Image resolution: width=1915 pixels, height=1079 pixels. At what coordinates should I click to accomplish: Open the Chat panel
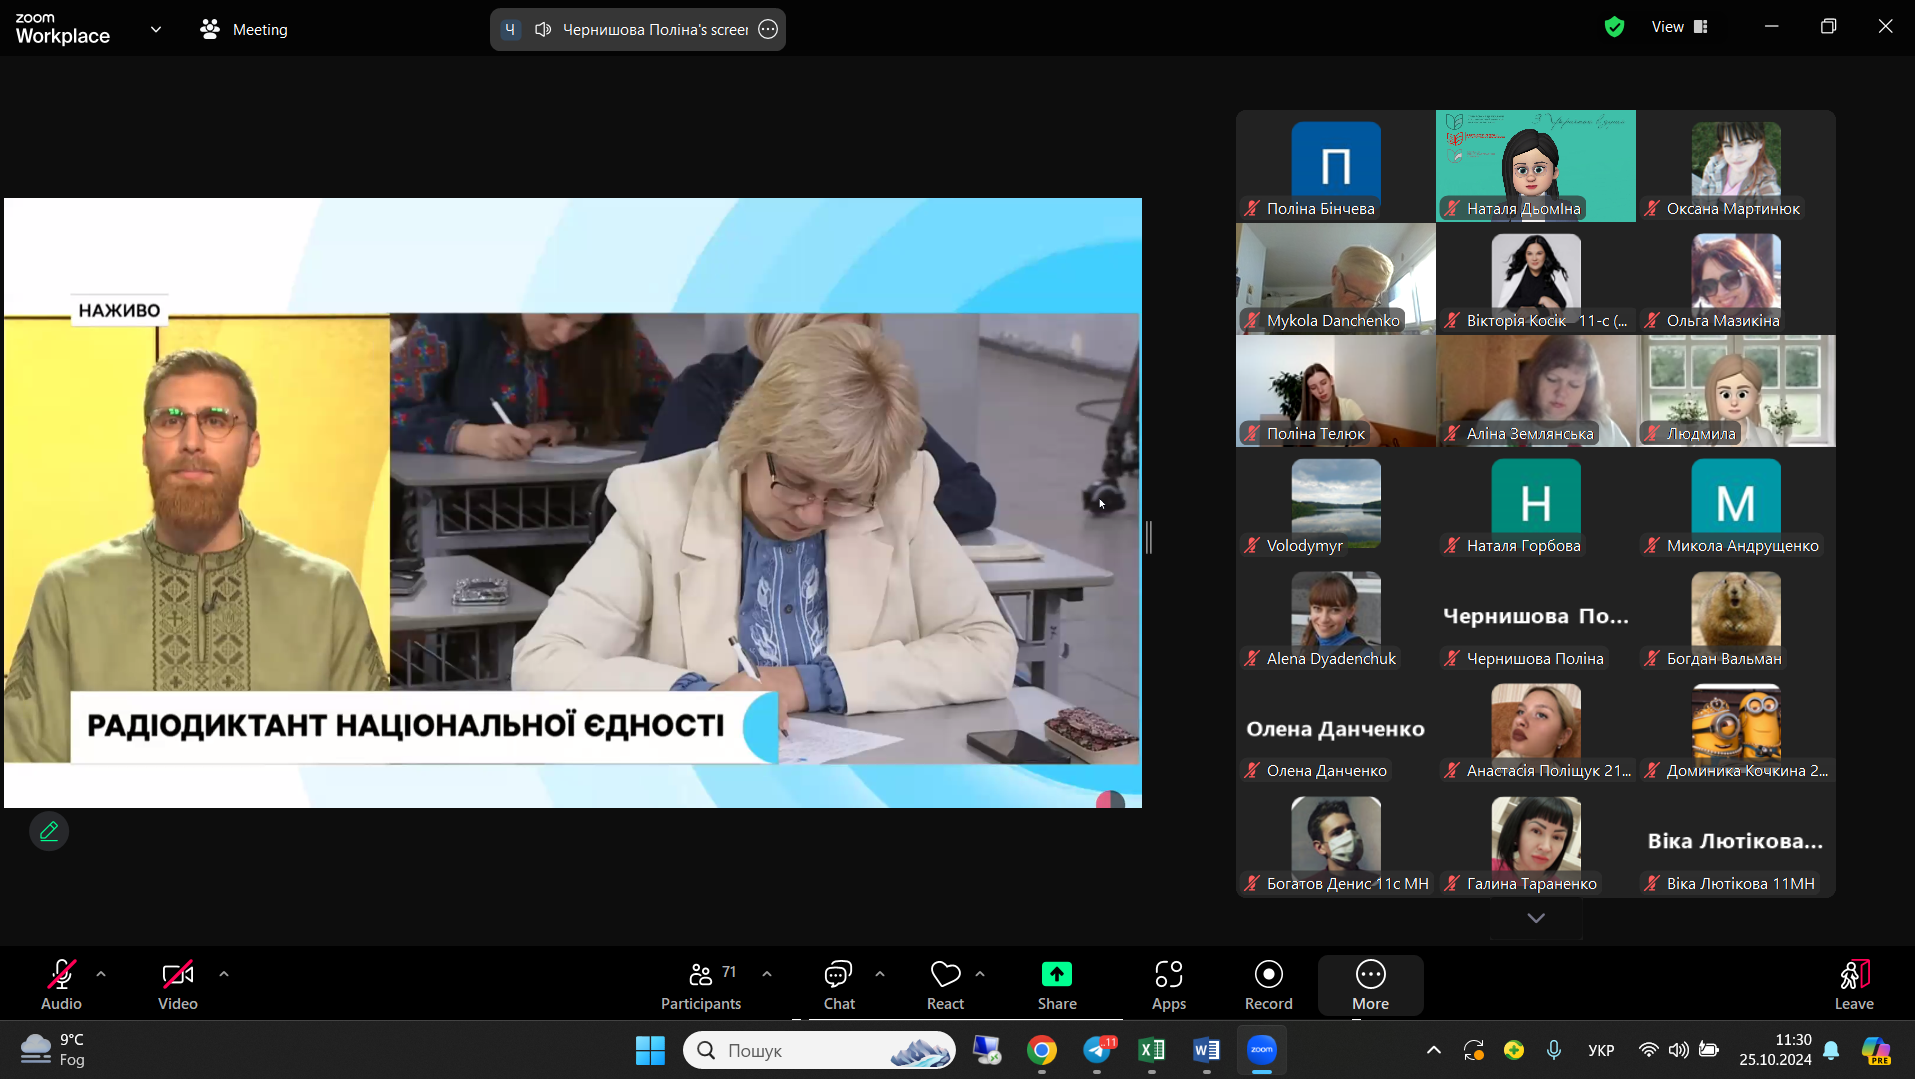[838, 985]
